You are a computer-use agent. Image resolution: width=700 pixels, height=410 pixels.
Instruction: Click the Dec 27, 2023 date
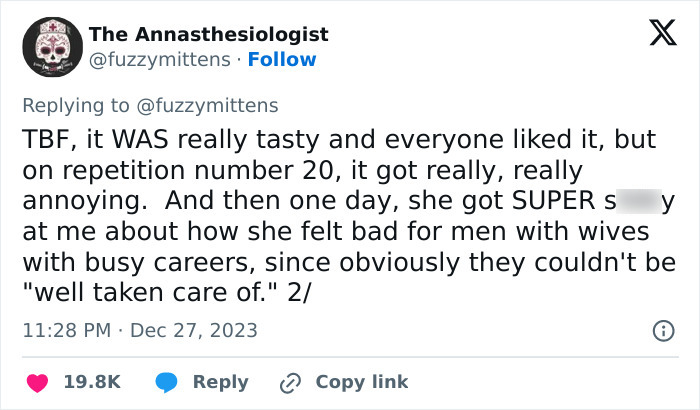coord(192,330)
